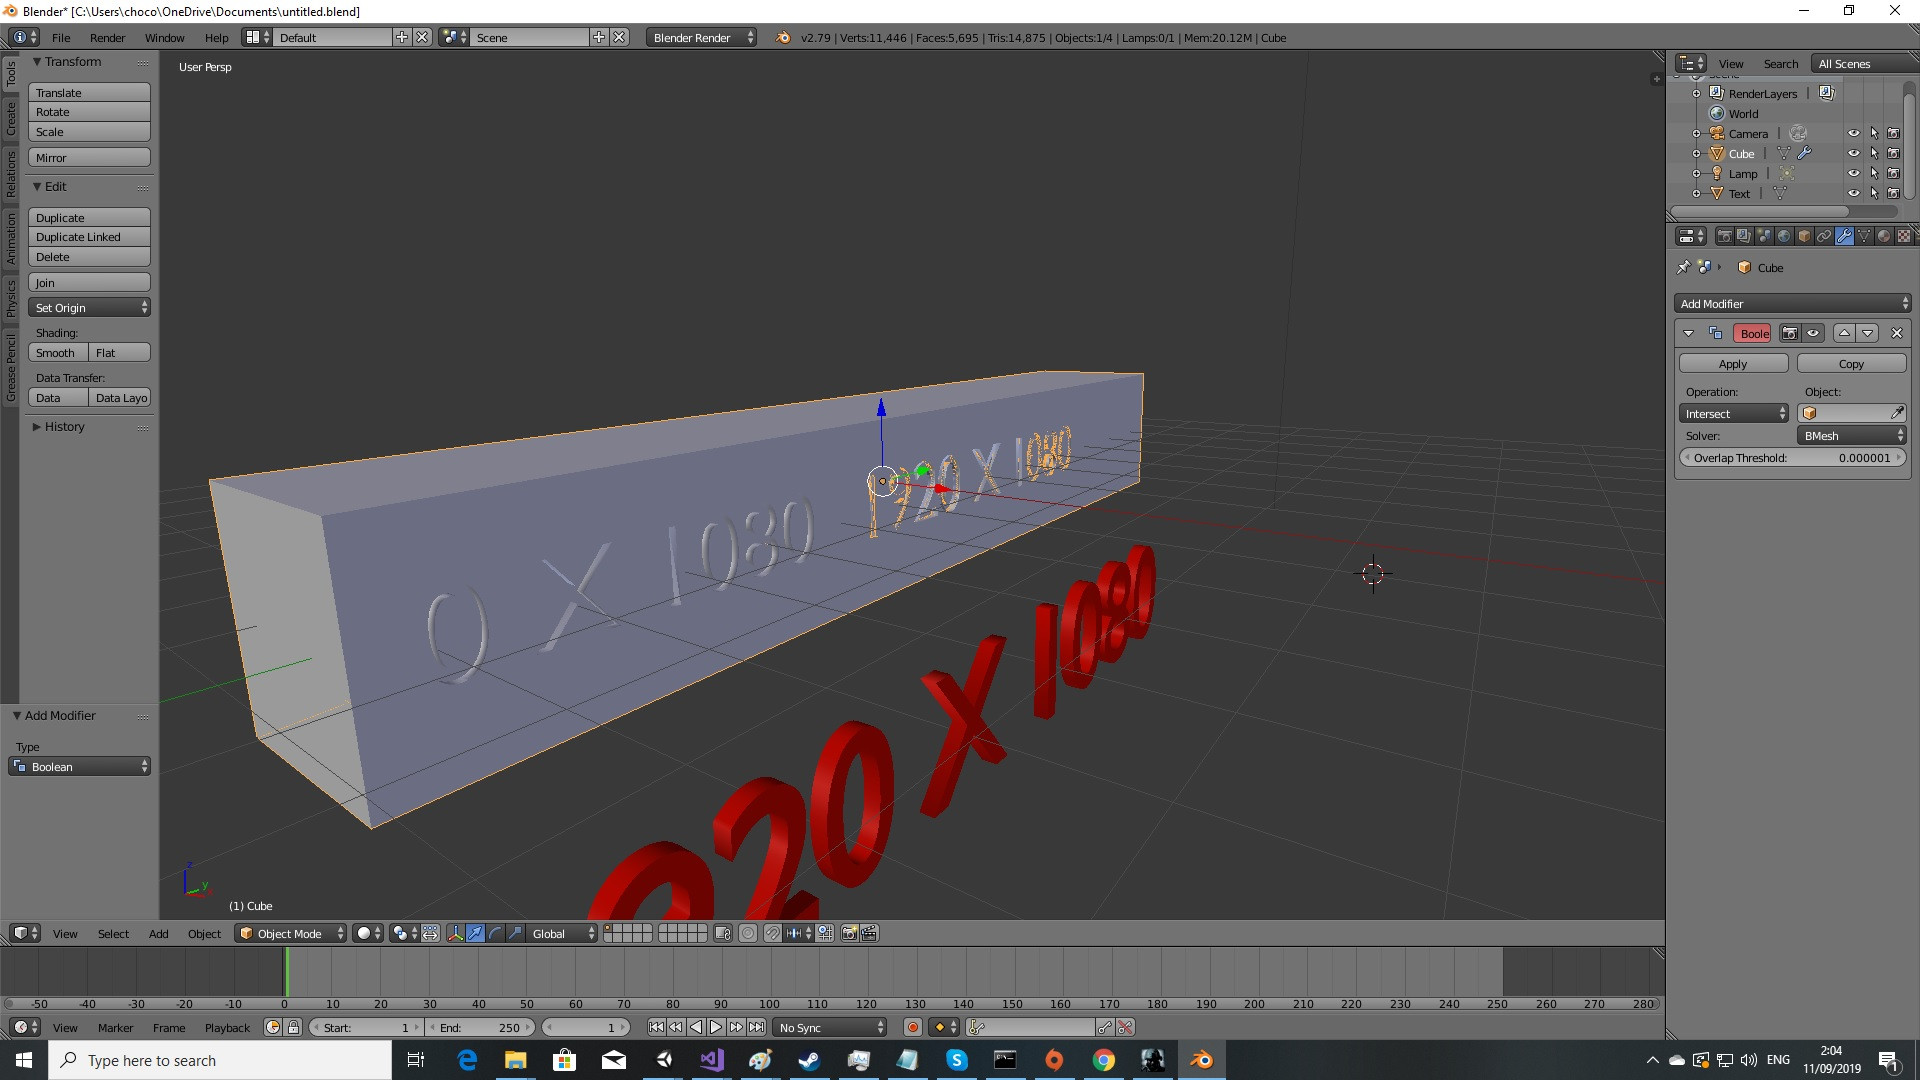
Task: Select the rotate manipulator arc icon
Action: pyautogui.click(x=496, y=933)
